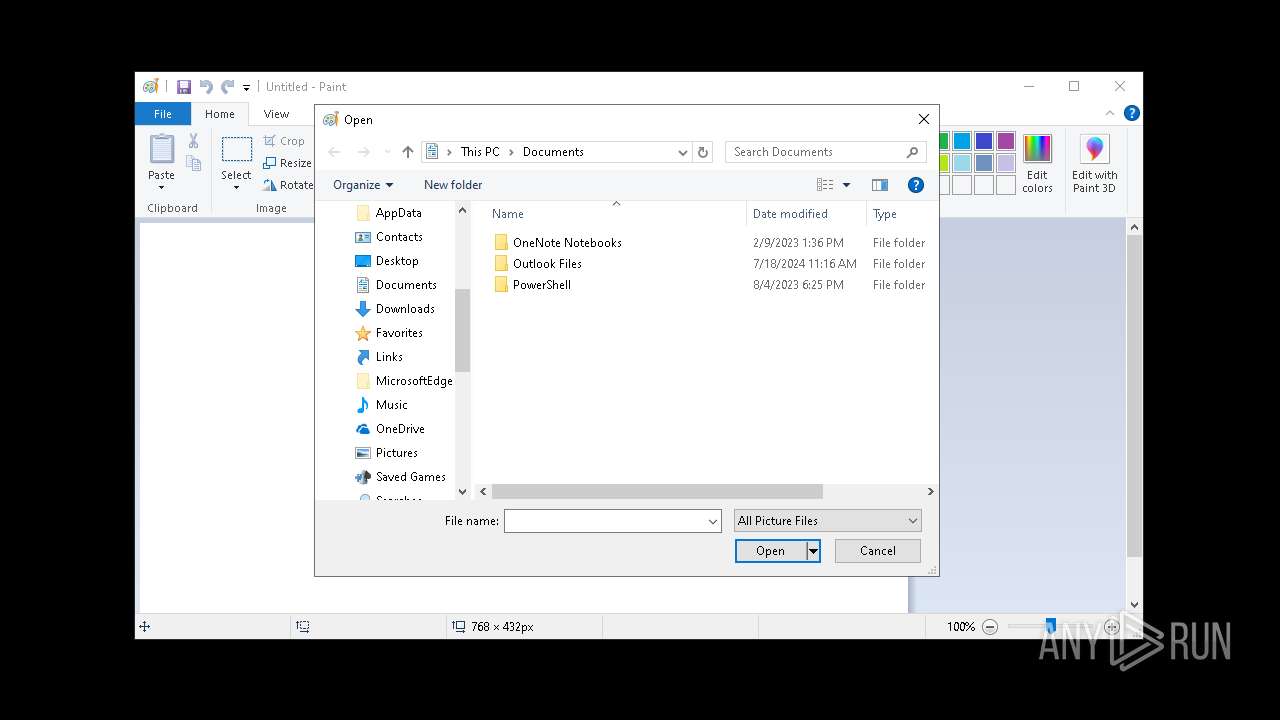Image resolution: width=1280 pixels, height=720 pixels.
Task: Click the Open button split dropdown arrow
Action: click(x=813, y=551)
